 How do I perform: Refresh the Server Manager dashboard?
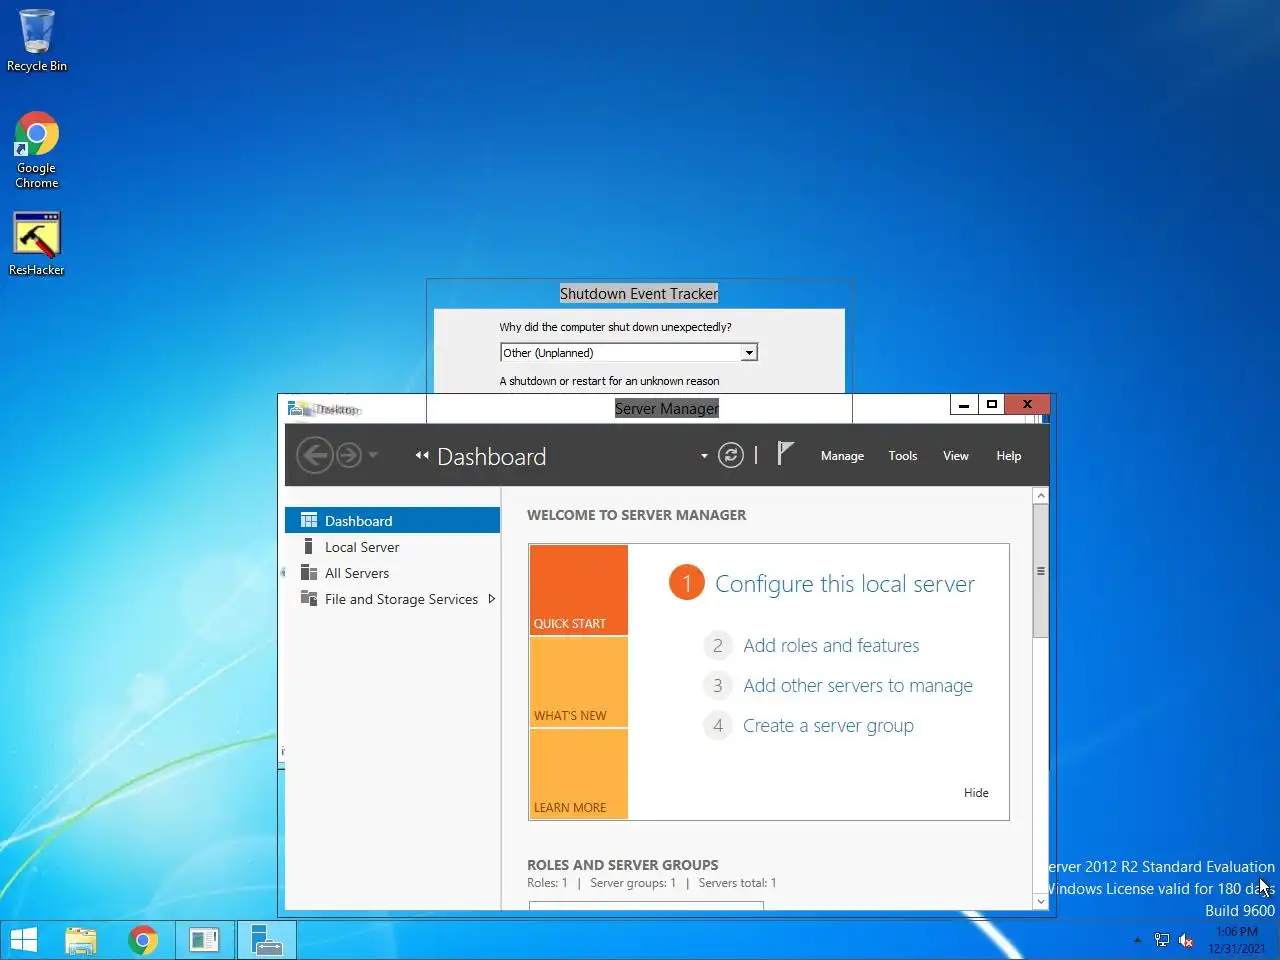pyautogui.click(x=731, y=456)
